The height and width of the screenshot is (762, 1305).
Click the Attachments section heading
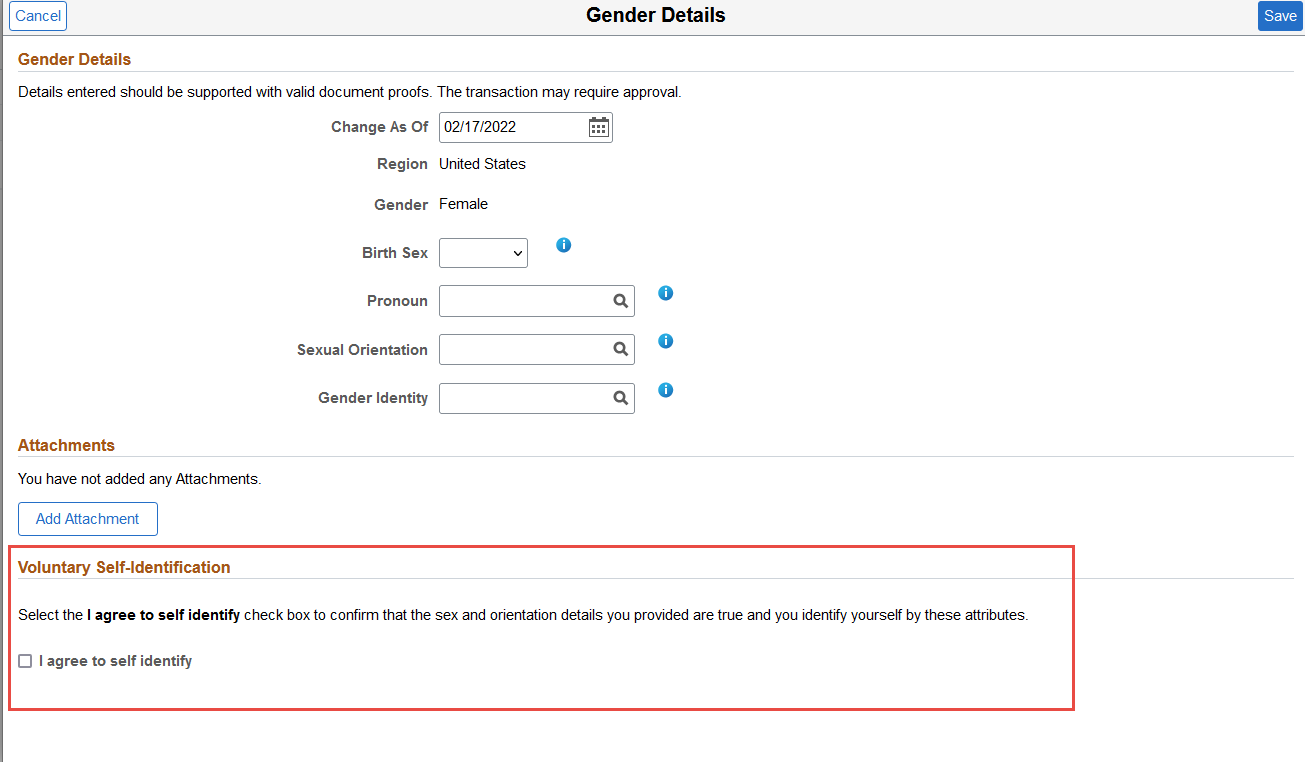(x=66, y=445)
